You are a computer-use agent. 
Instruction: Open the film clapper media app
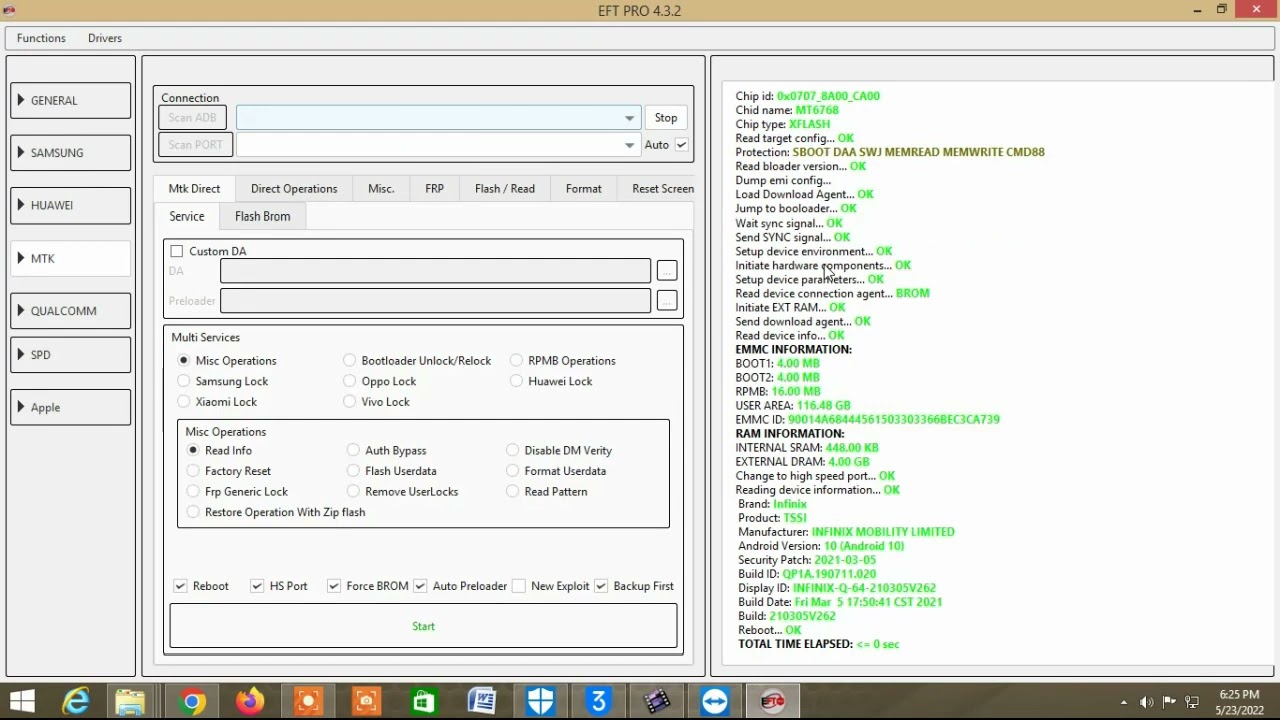click(x=656, y=701)
